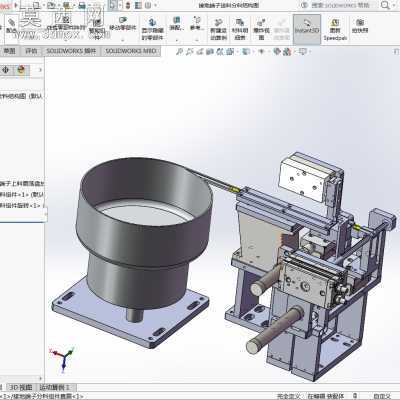The width and height of the screenshot is (400, 400).
Task: Expand the Assembly Features dropdown arrow
Action: [x=177, y=40]
